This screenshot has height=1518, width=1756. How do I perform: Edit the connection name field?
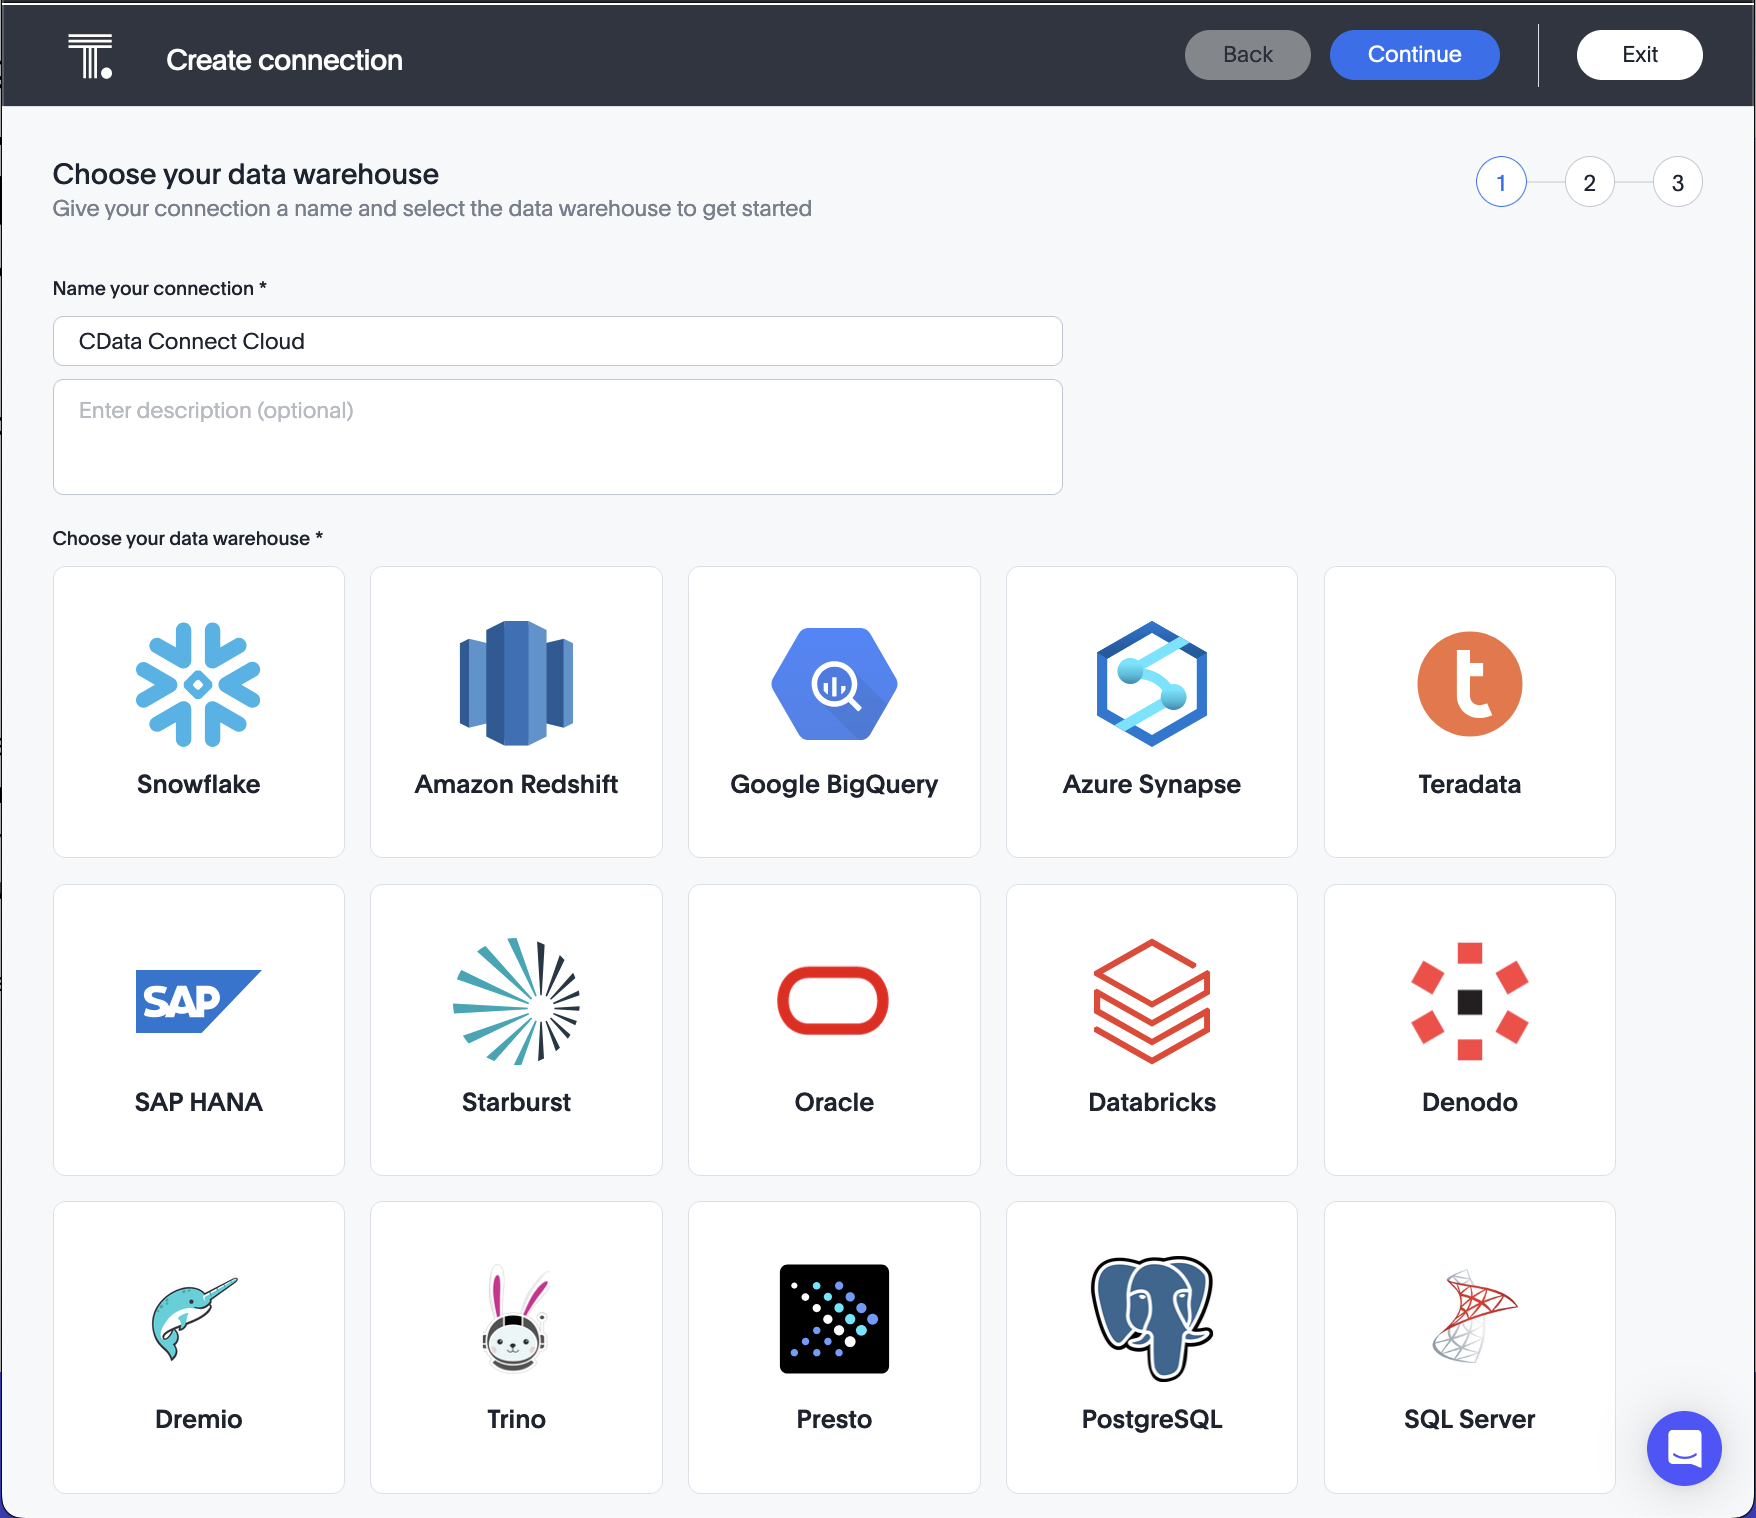[x=558, y=341]
